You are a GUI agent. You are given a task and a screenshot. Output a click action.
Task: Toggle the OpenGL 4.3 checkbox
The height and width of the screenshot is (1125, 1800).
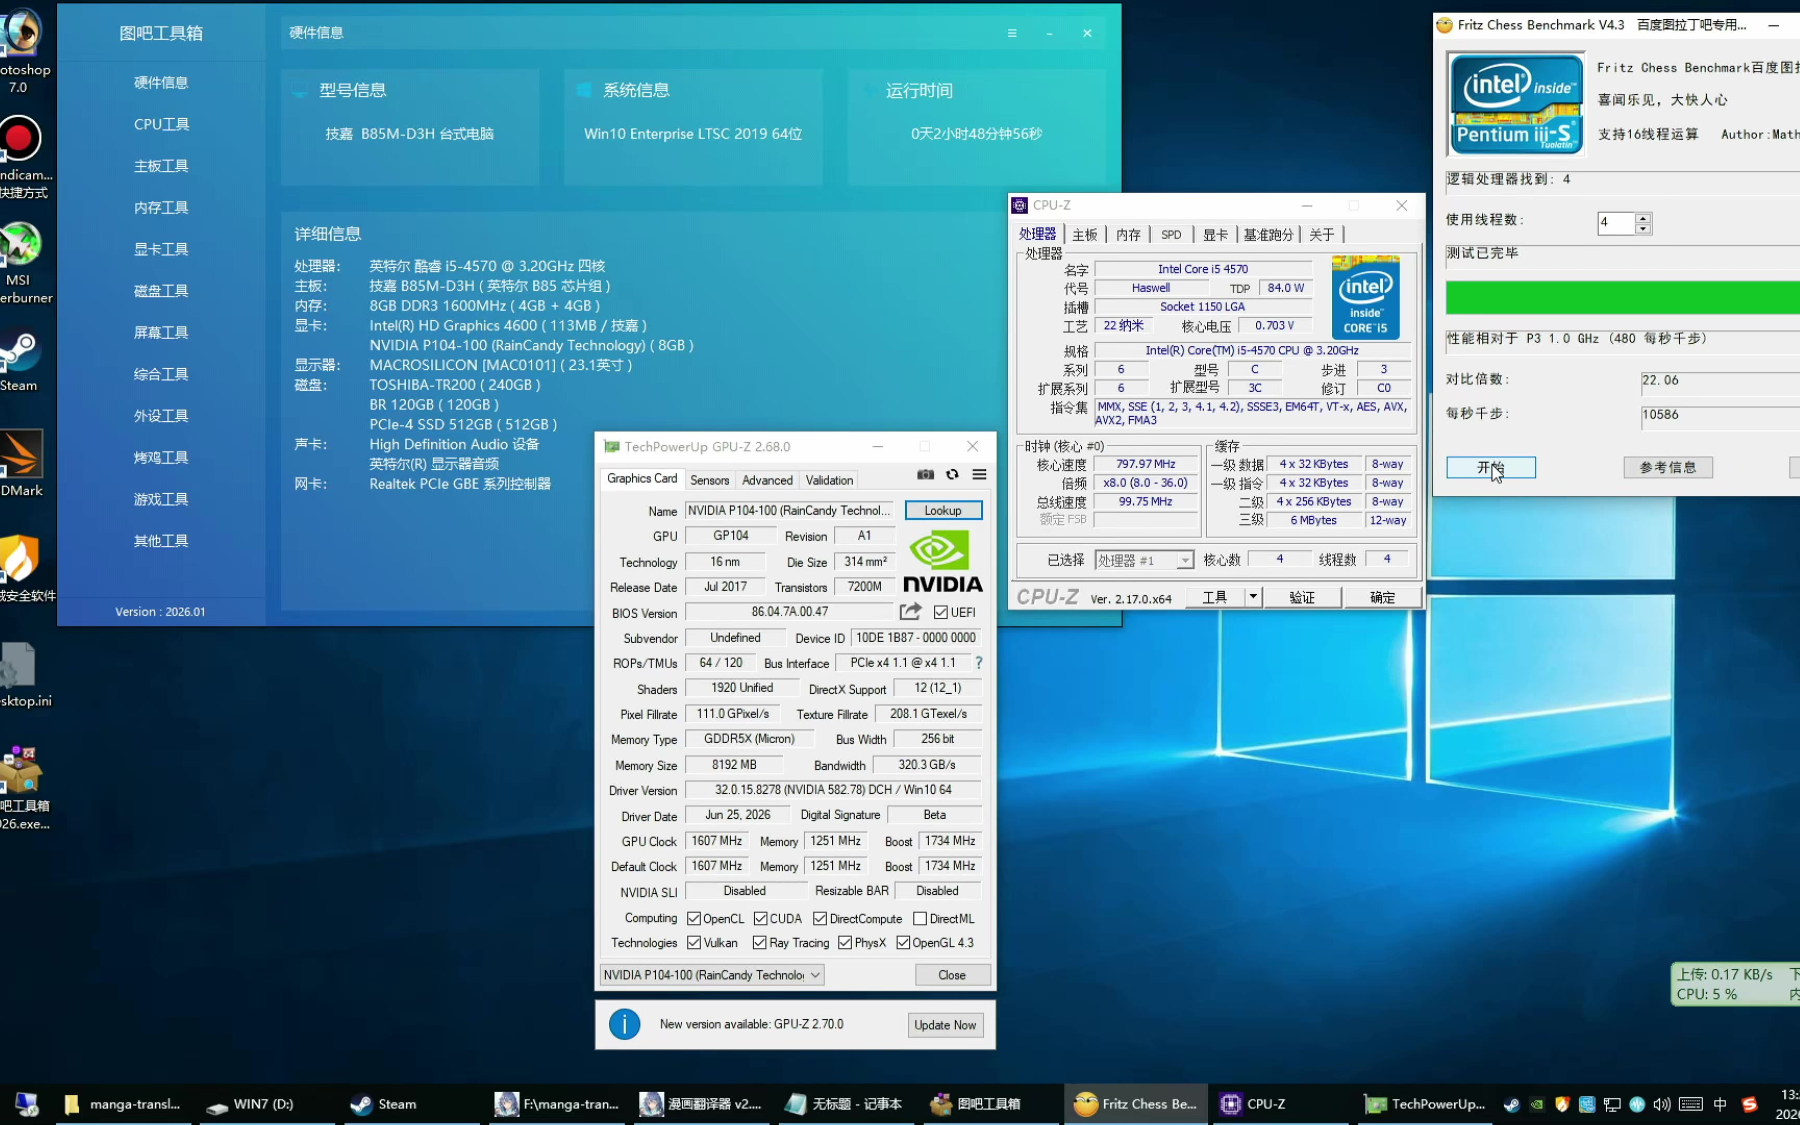tap(903, 942)
